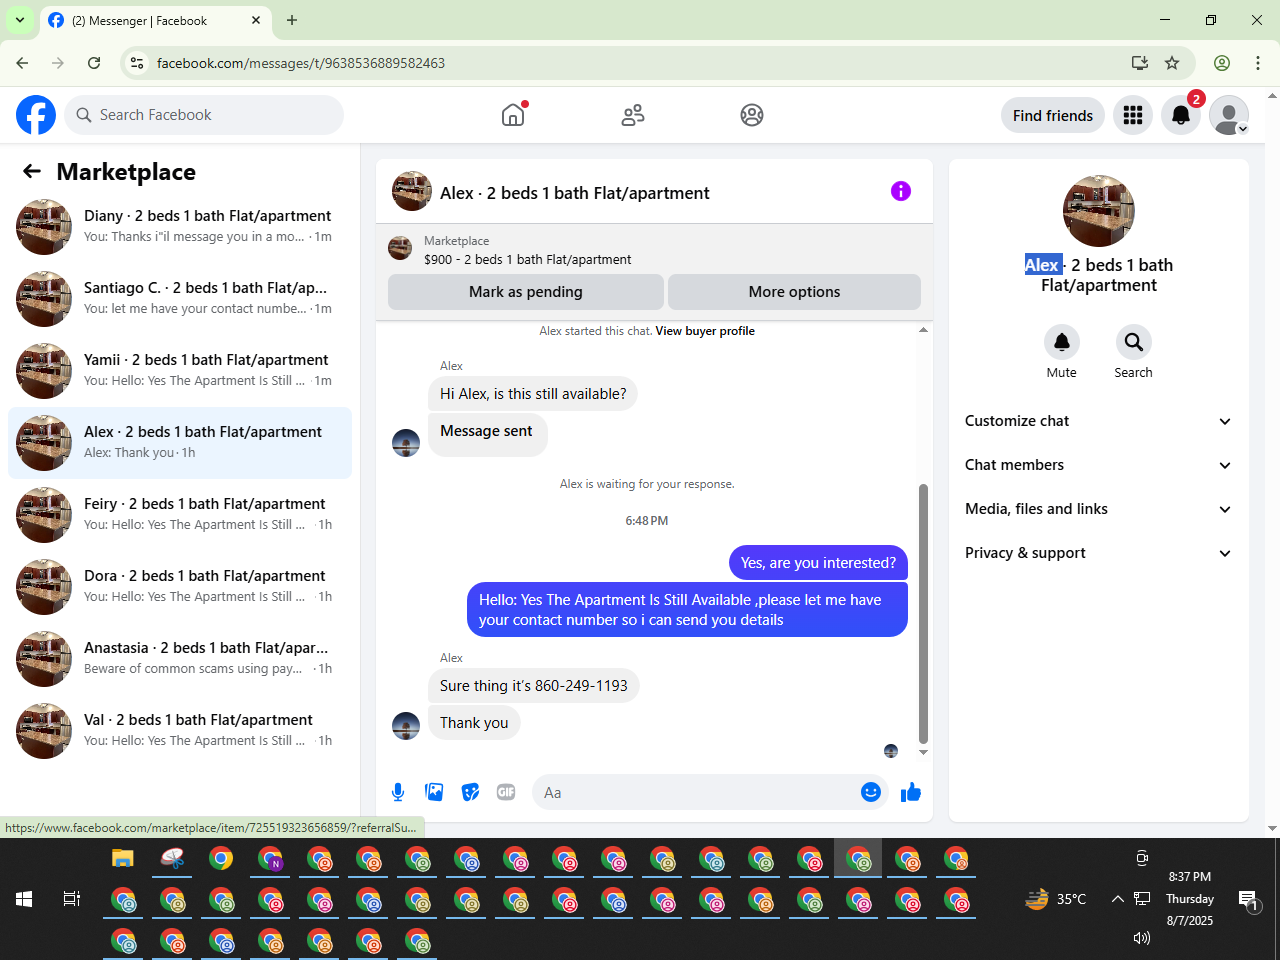Expand Media, files and links section
Screen dimensions: 1280x960
(1099, 509)
